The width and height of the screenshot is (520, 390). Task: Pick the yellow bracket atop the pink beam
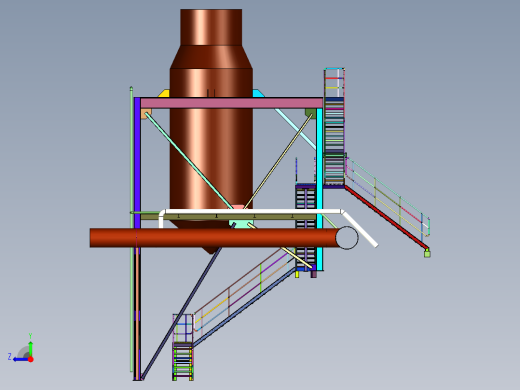click(x=164, y=94)
